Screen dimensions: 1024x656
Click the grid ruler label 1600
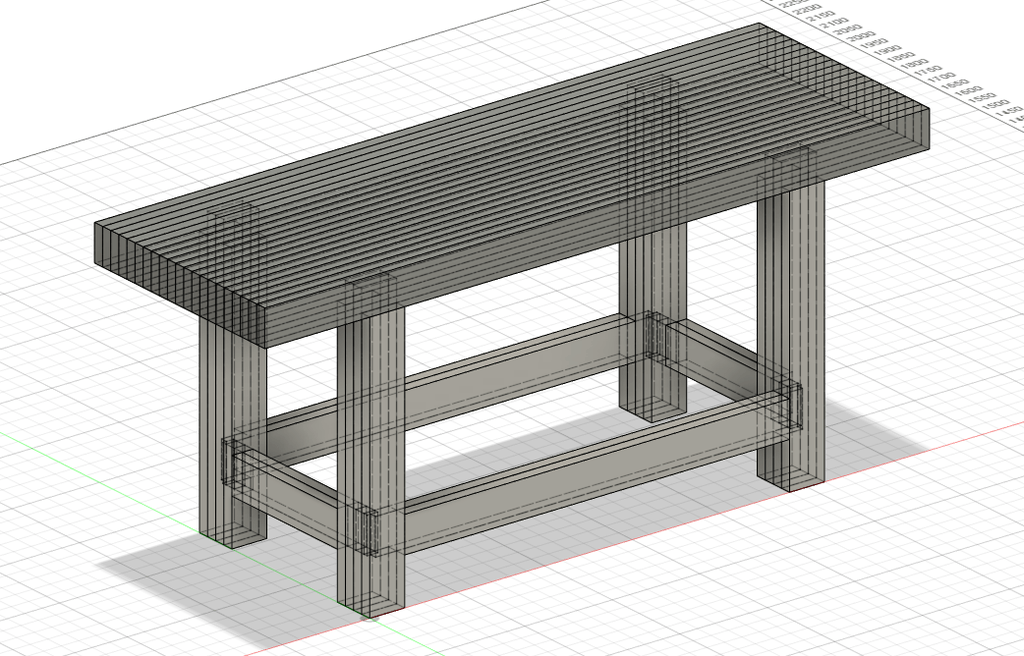tap(969, 91)
